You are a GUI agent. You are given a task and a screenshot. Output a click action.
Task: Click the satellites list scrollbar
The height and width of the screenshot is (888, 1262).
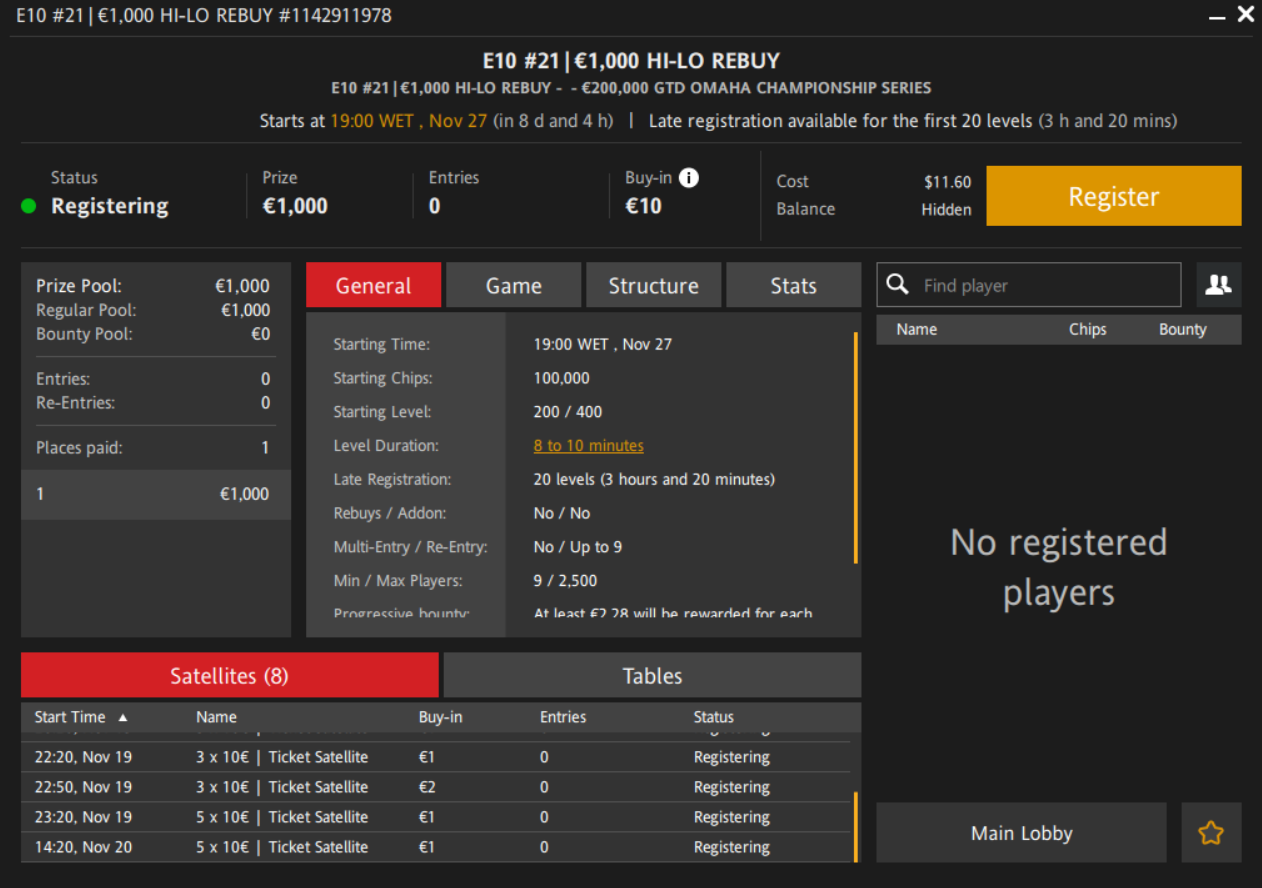(x=855, y=826)
